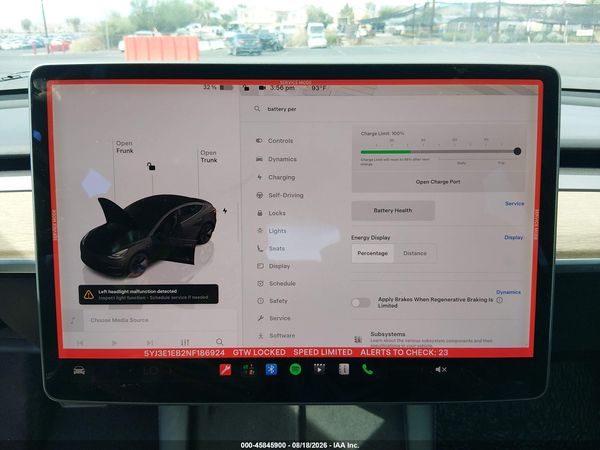600x450 pixels.
Task: Tap the SPEED LIMITED status text
Action: [x=323, y=352]
